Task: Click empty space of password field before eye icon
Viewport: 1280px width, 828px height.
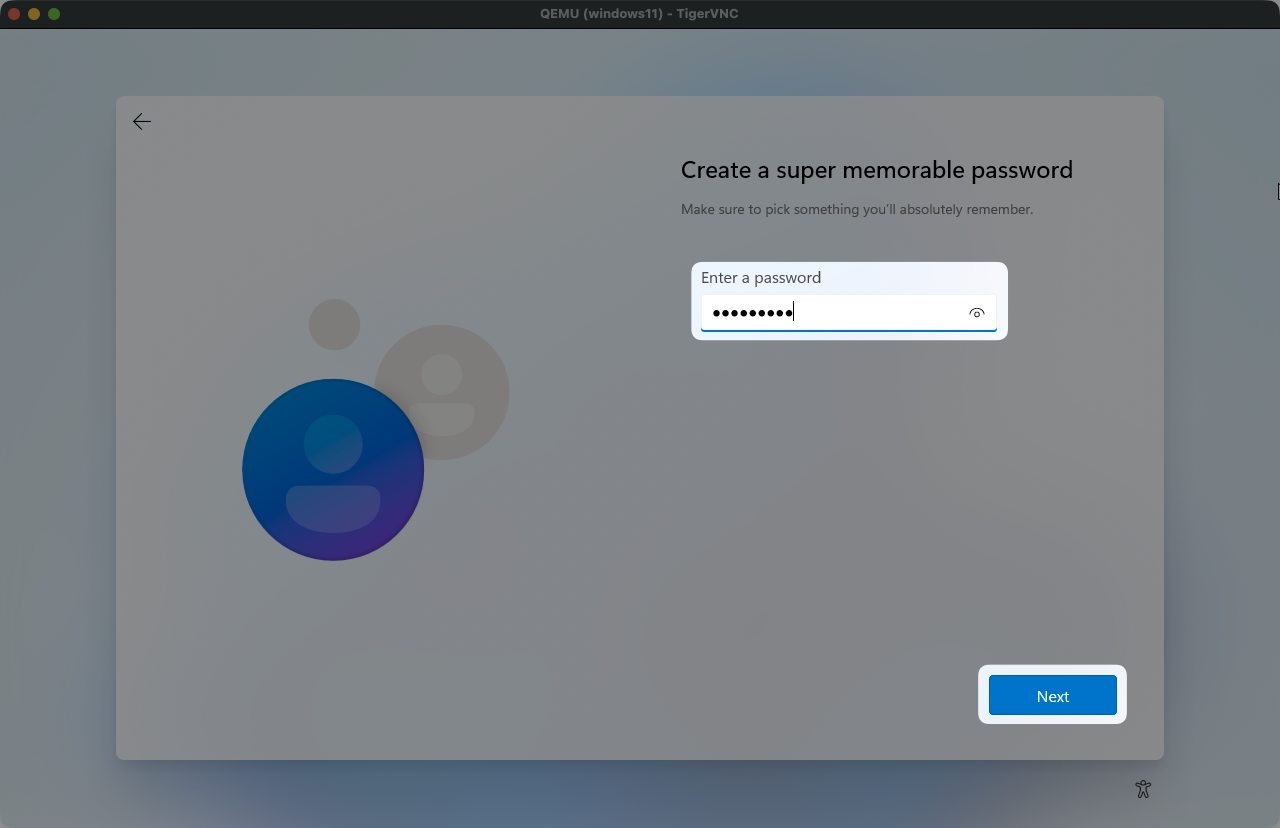Action: [880, 313]
